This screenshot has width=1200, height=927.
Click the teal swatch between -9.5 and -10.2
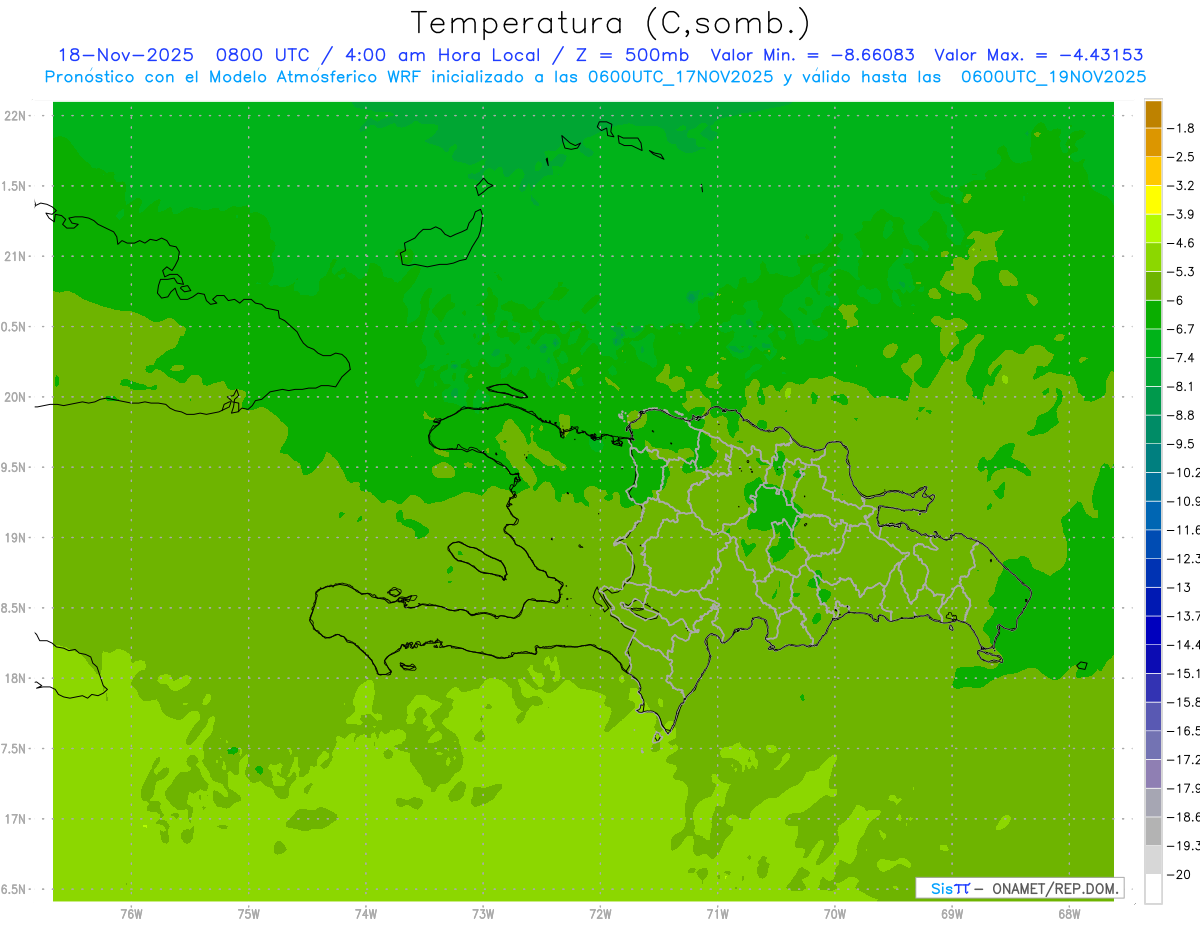coord(1153,458)
